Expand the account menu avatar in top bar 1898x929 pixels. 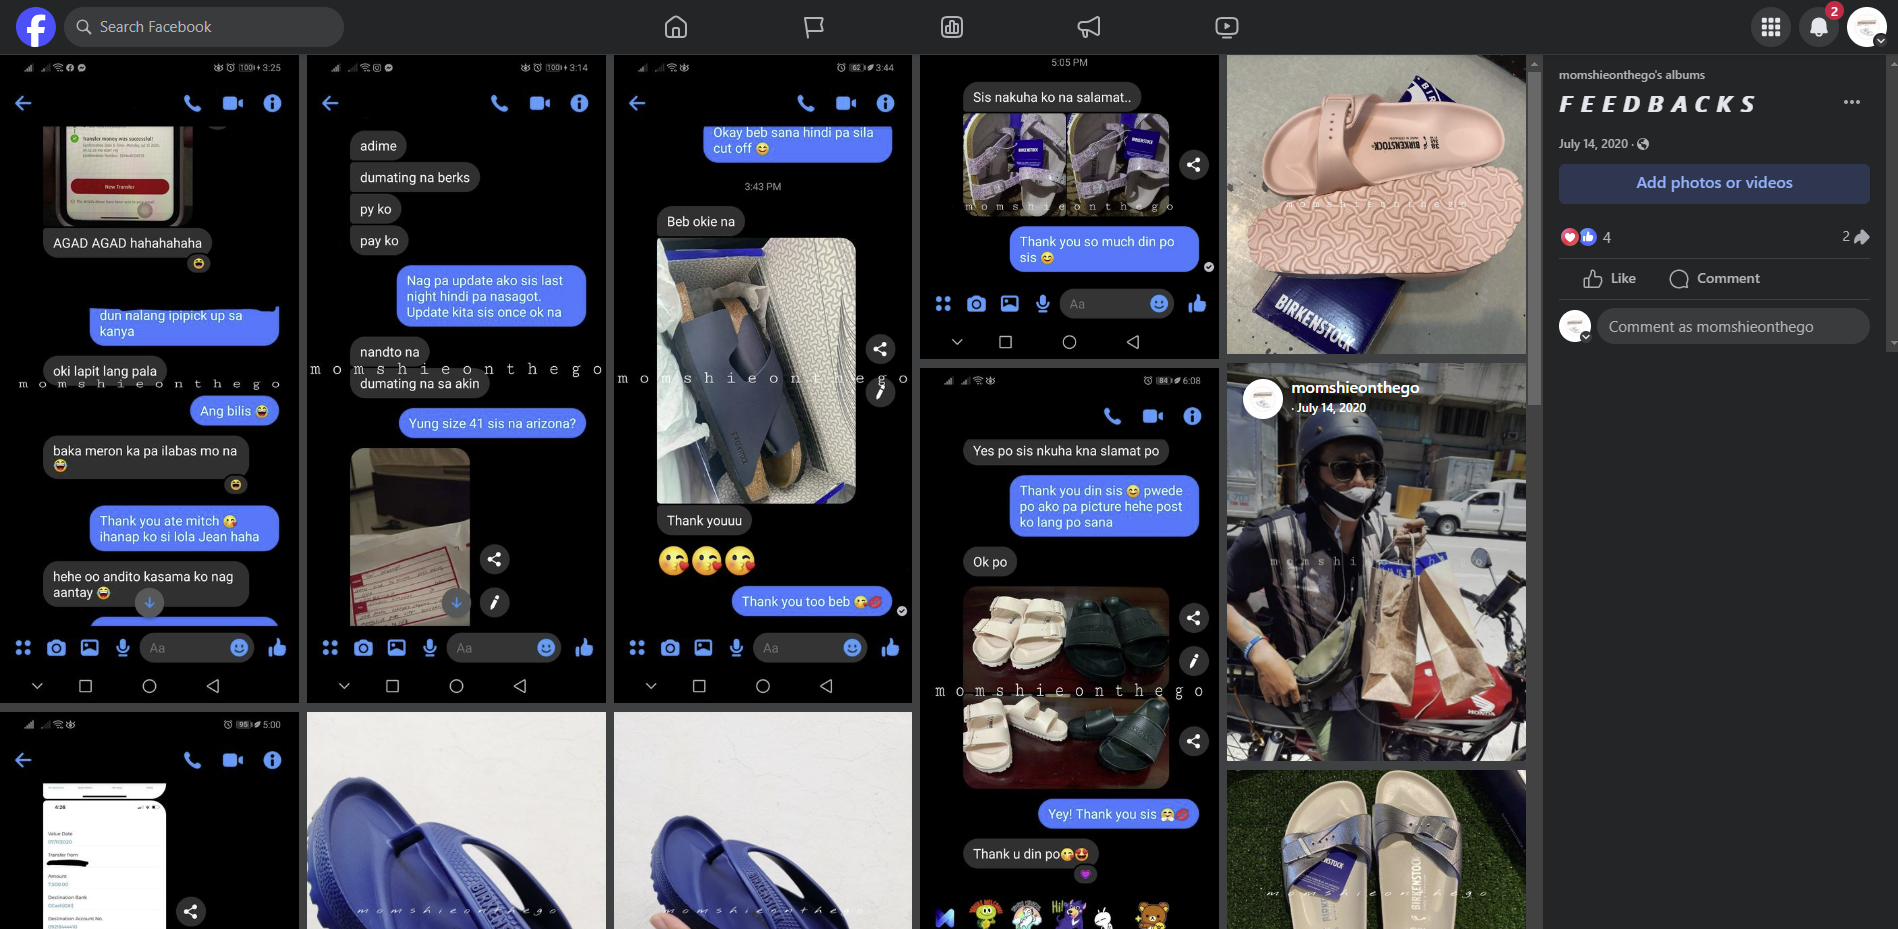[1867, 27]
